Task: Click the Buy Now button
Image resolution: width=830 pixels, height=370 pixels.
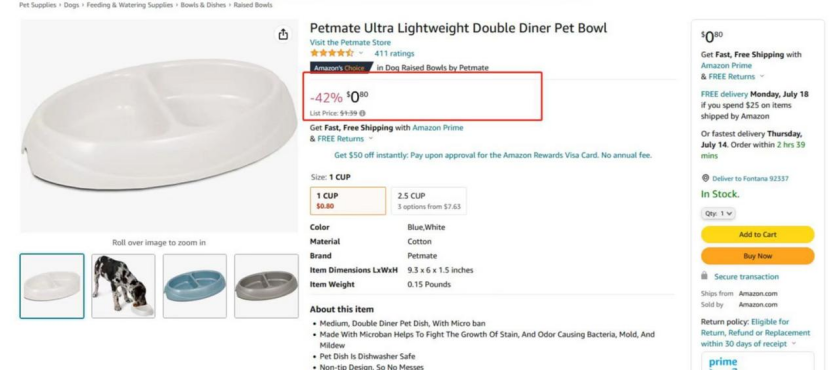Action: (x=757, y=256)
